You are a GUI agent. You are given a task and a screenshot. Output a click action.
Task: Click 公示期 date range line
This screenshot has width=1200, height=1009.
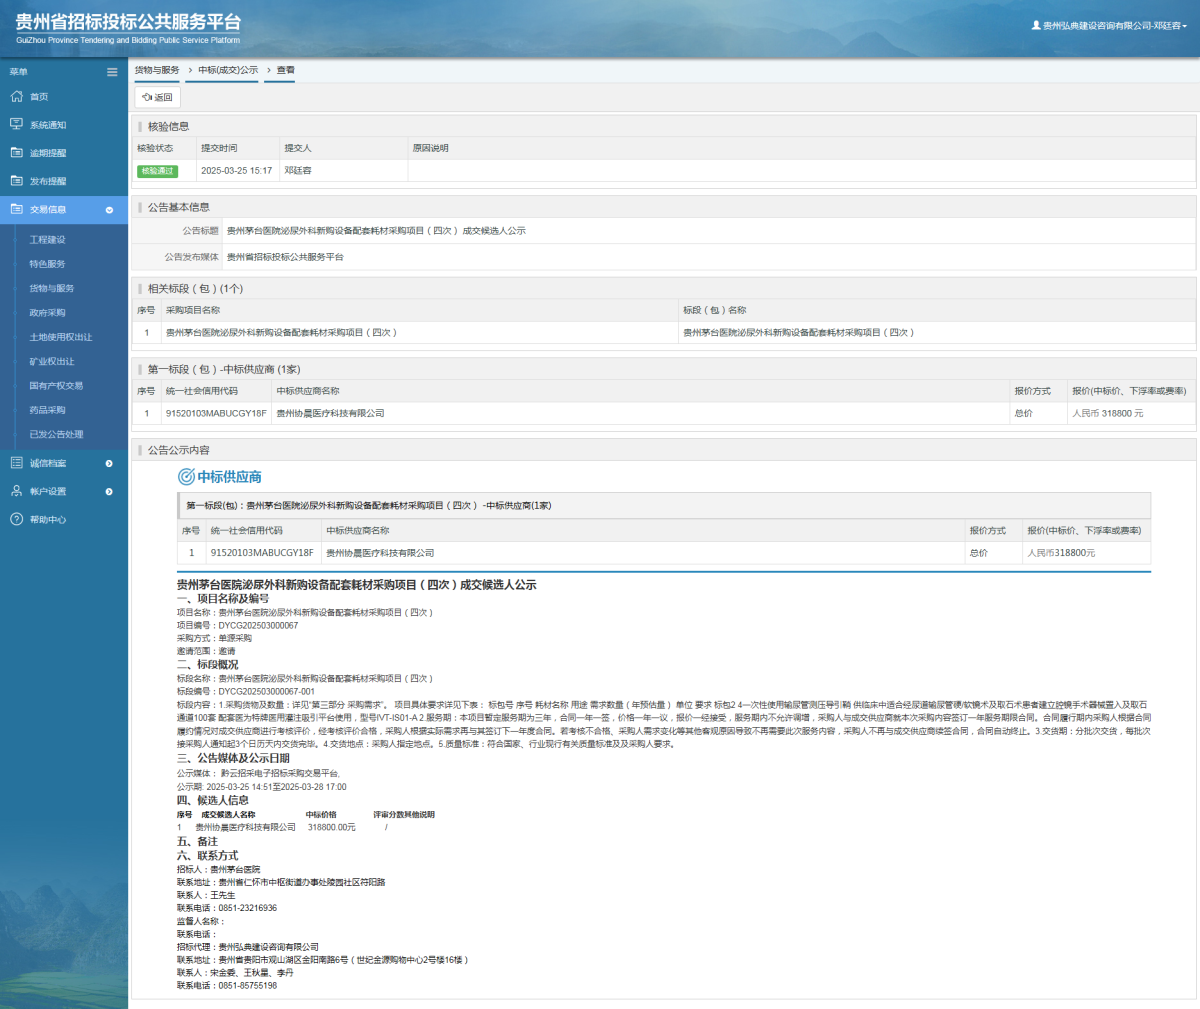click(262, 787)
